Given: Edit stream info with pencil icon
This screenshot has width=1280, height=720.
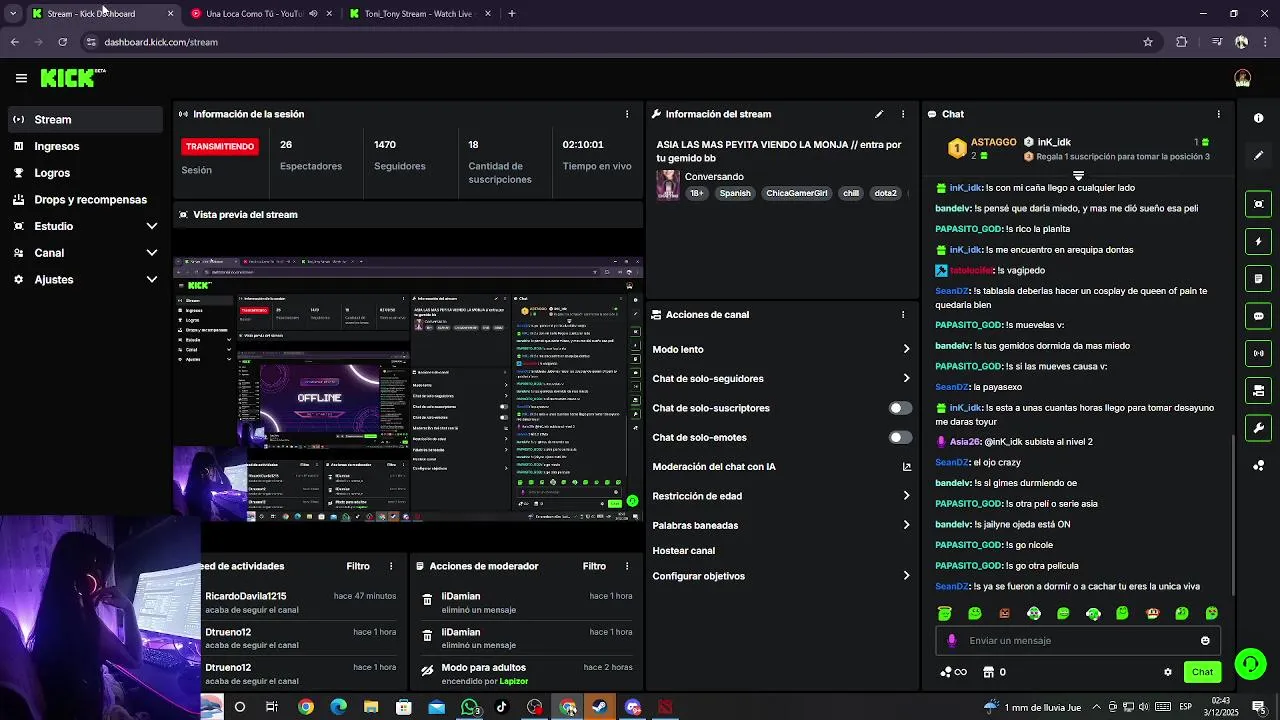Looking at the screenshot, I should pyautogui.click(x=879, y=114).
